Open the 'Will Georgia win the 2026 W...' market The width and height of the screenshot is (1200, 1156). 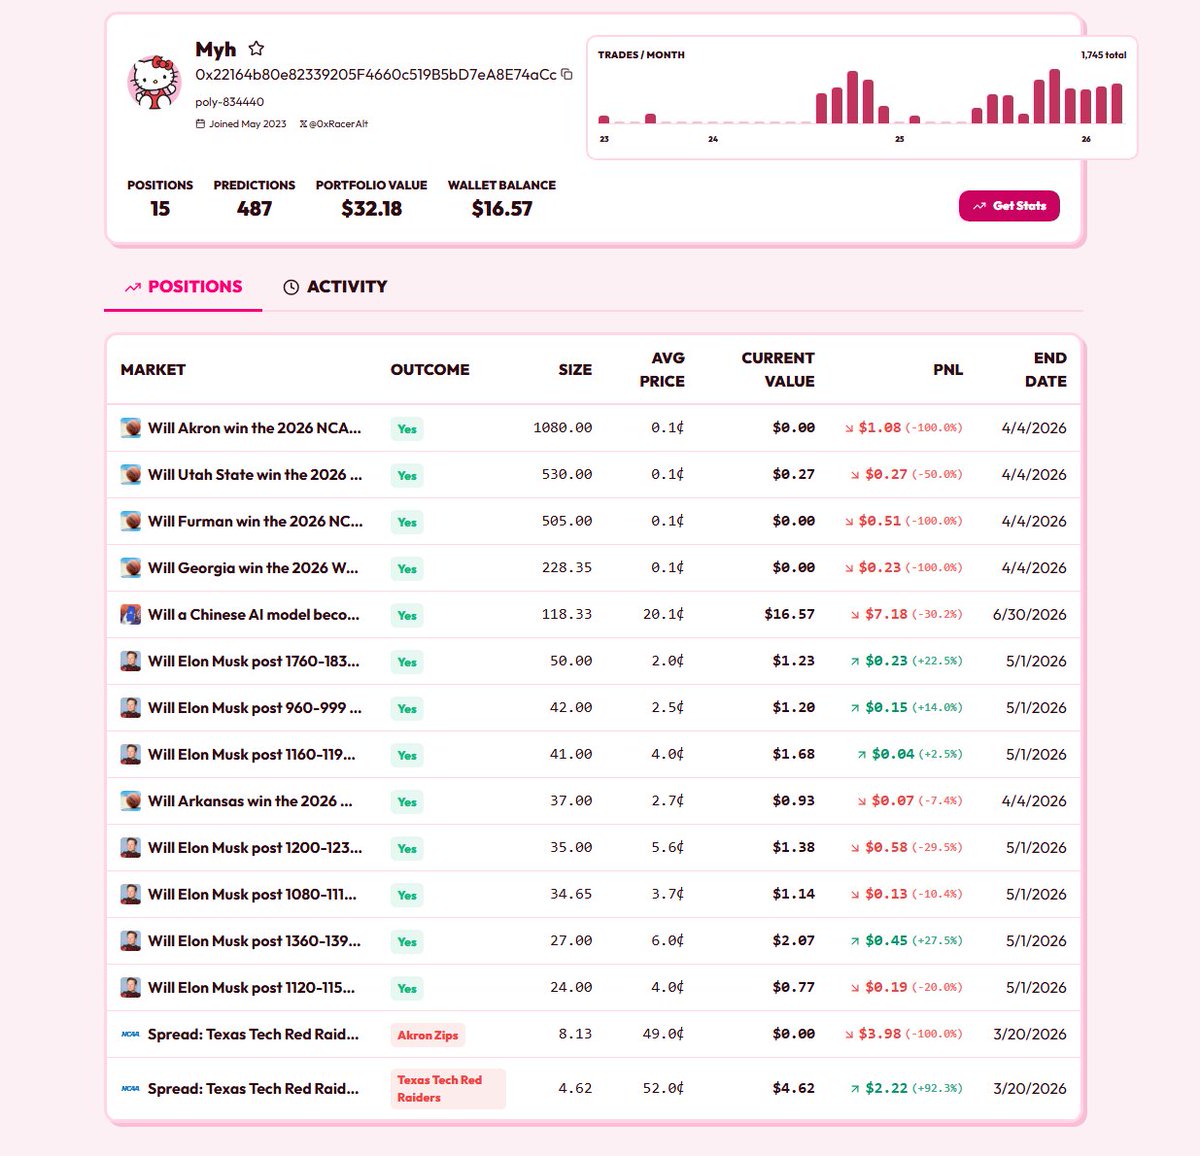pos(253,568)
